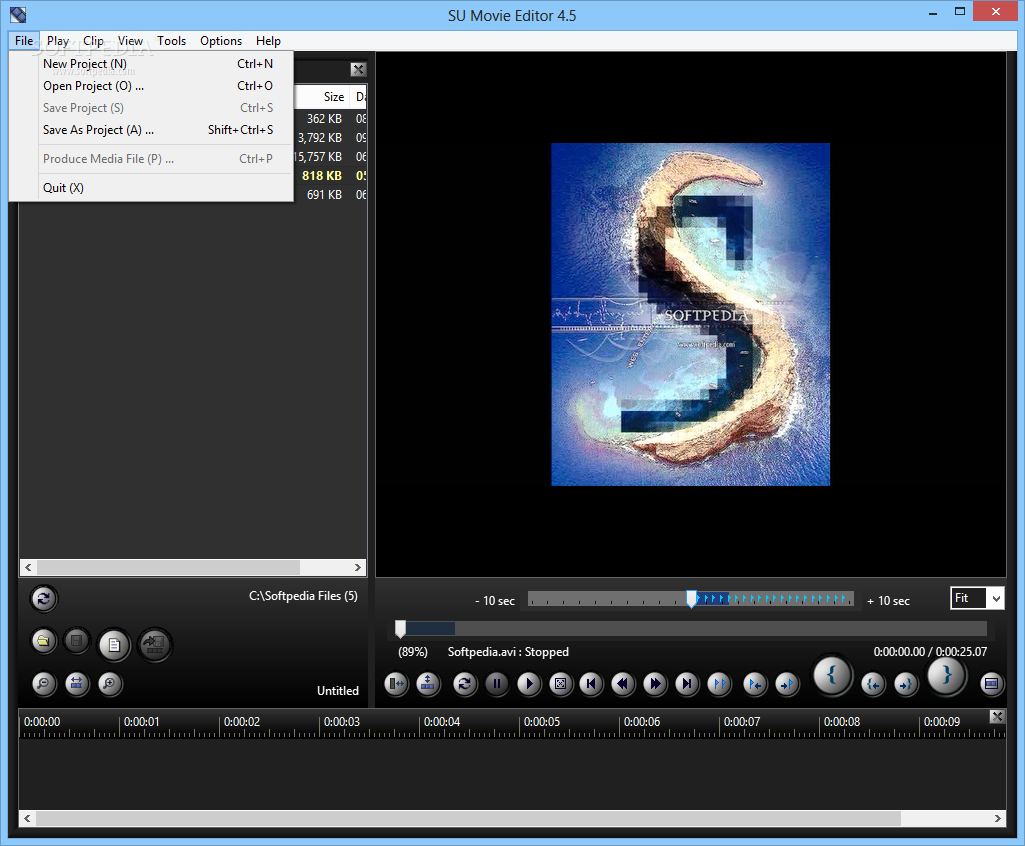Click the play button
The height and width of the screenshot is (846, 1025).
coord(529,684)
